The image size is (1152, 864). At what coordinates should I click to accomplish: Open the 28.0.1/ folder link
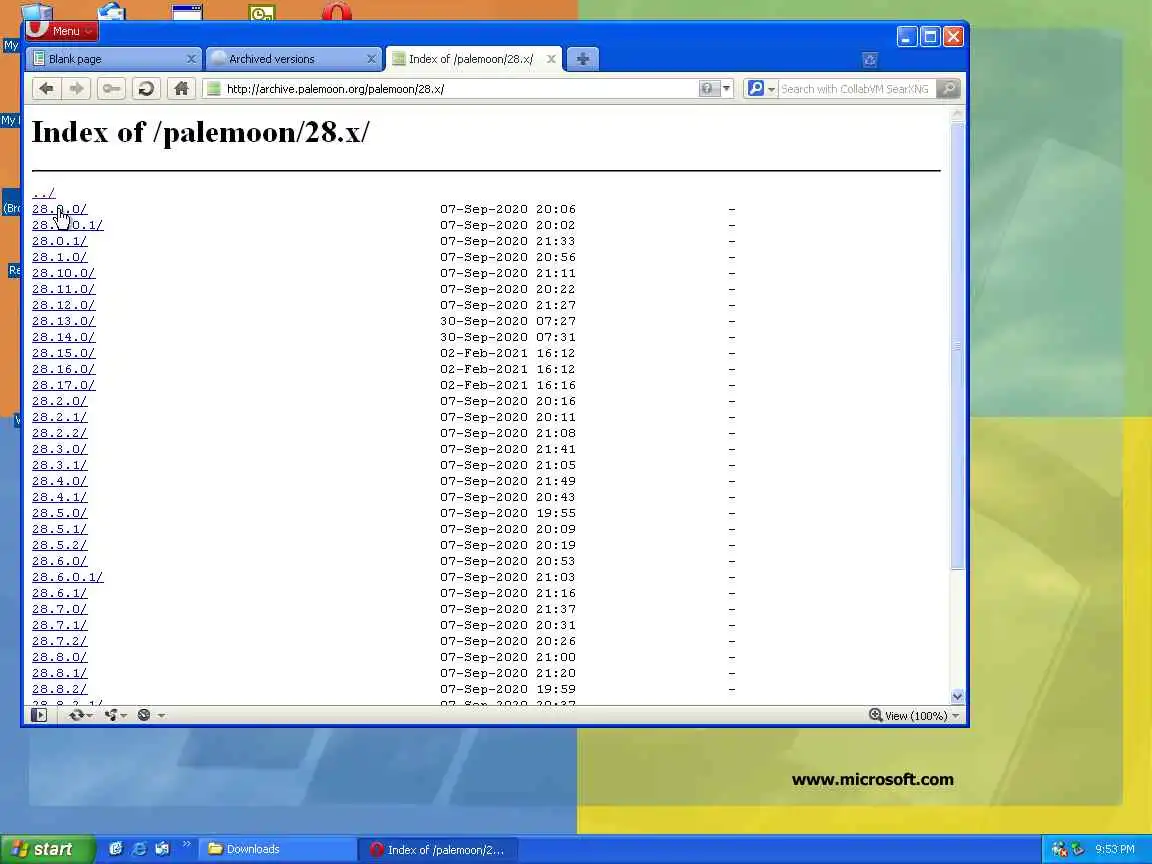(x=60, y=241)
